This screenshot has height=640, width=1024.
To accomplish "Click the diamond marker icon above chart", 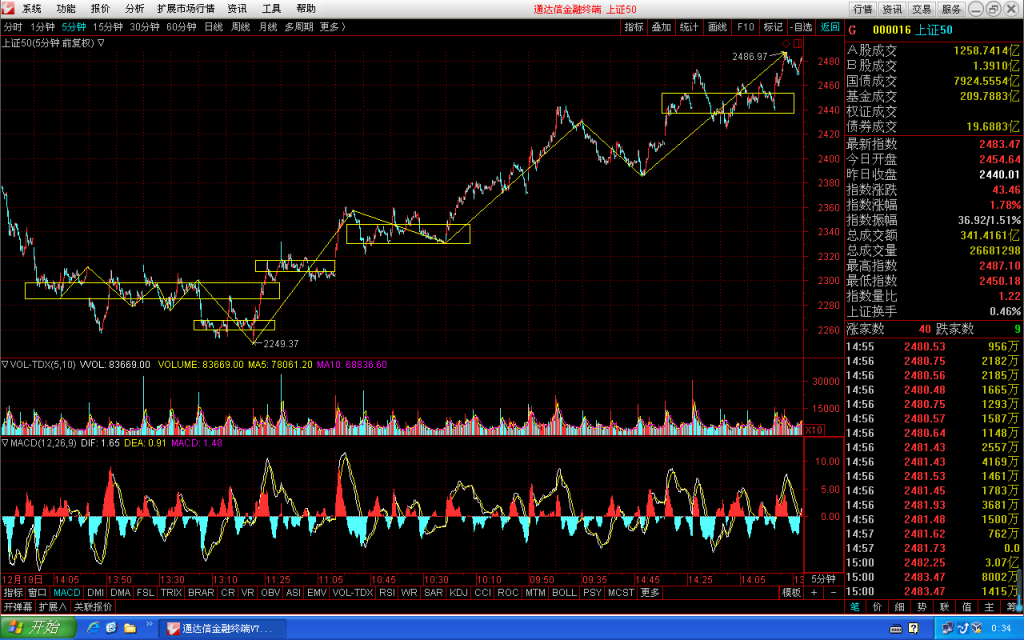I will (x=786, y=43).
